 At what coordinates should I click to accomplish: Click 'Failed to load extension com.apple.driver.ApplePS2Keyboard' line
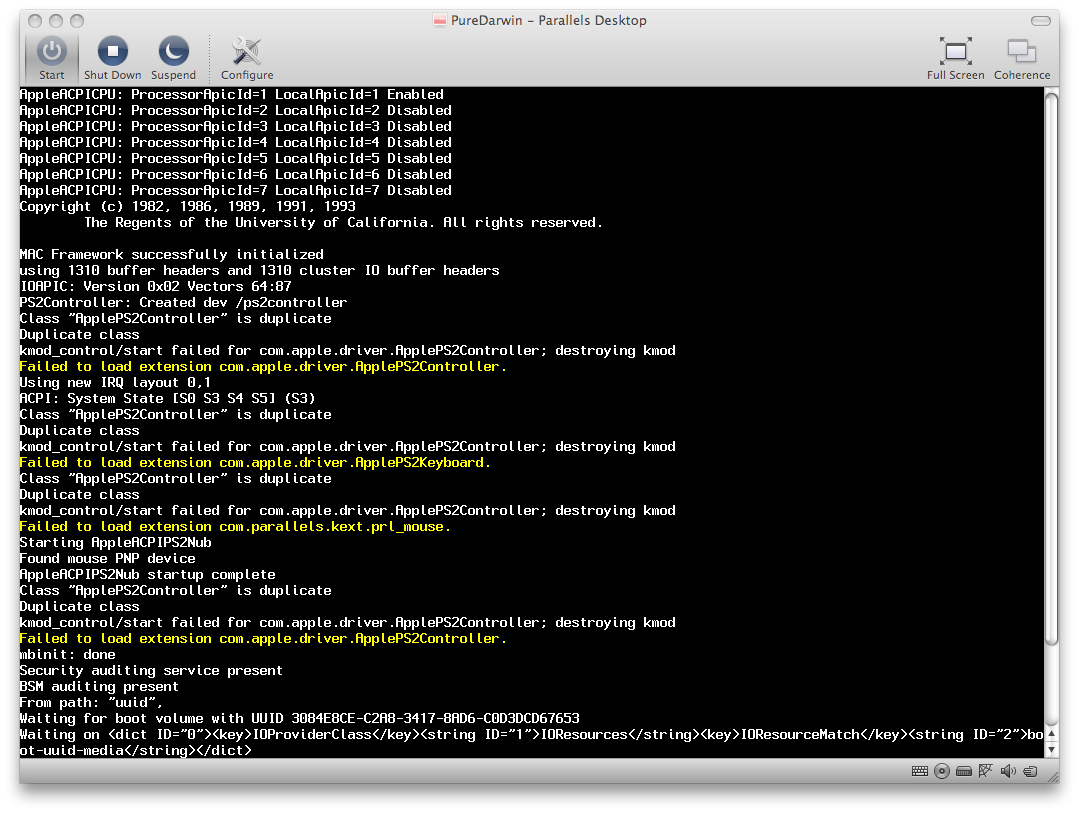255,463
